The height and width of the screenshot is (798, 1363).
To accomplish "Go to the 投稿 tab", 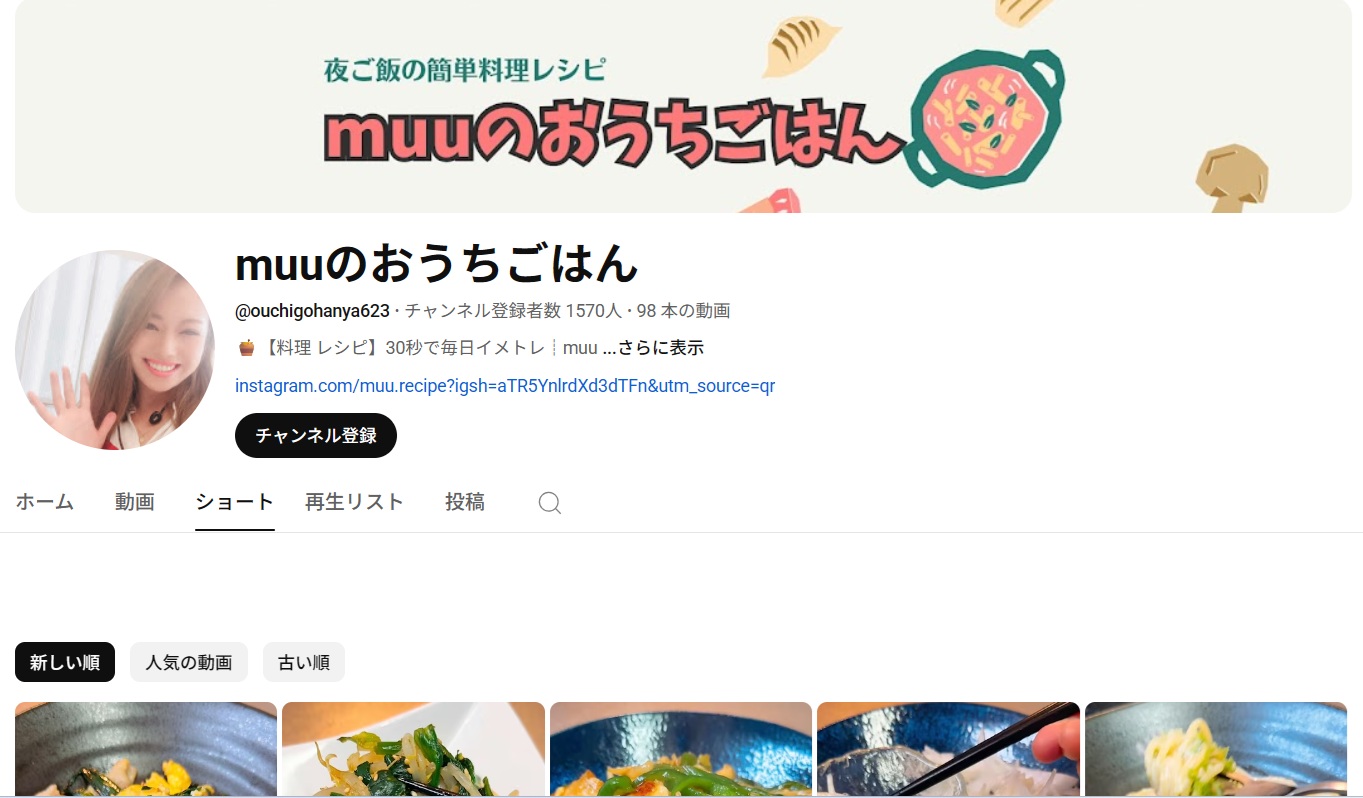I will [465, 502].
